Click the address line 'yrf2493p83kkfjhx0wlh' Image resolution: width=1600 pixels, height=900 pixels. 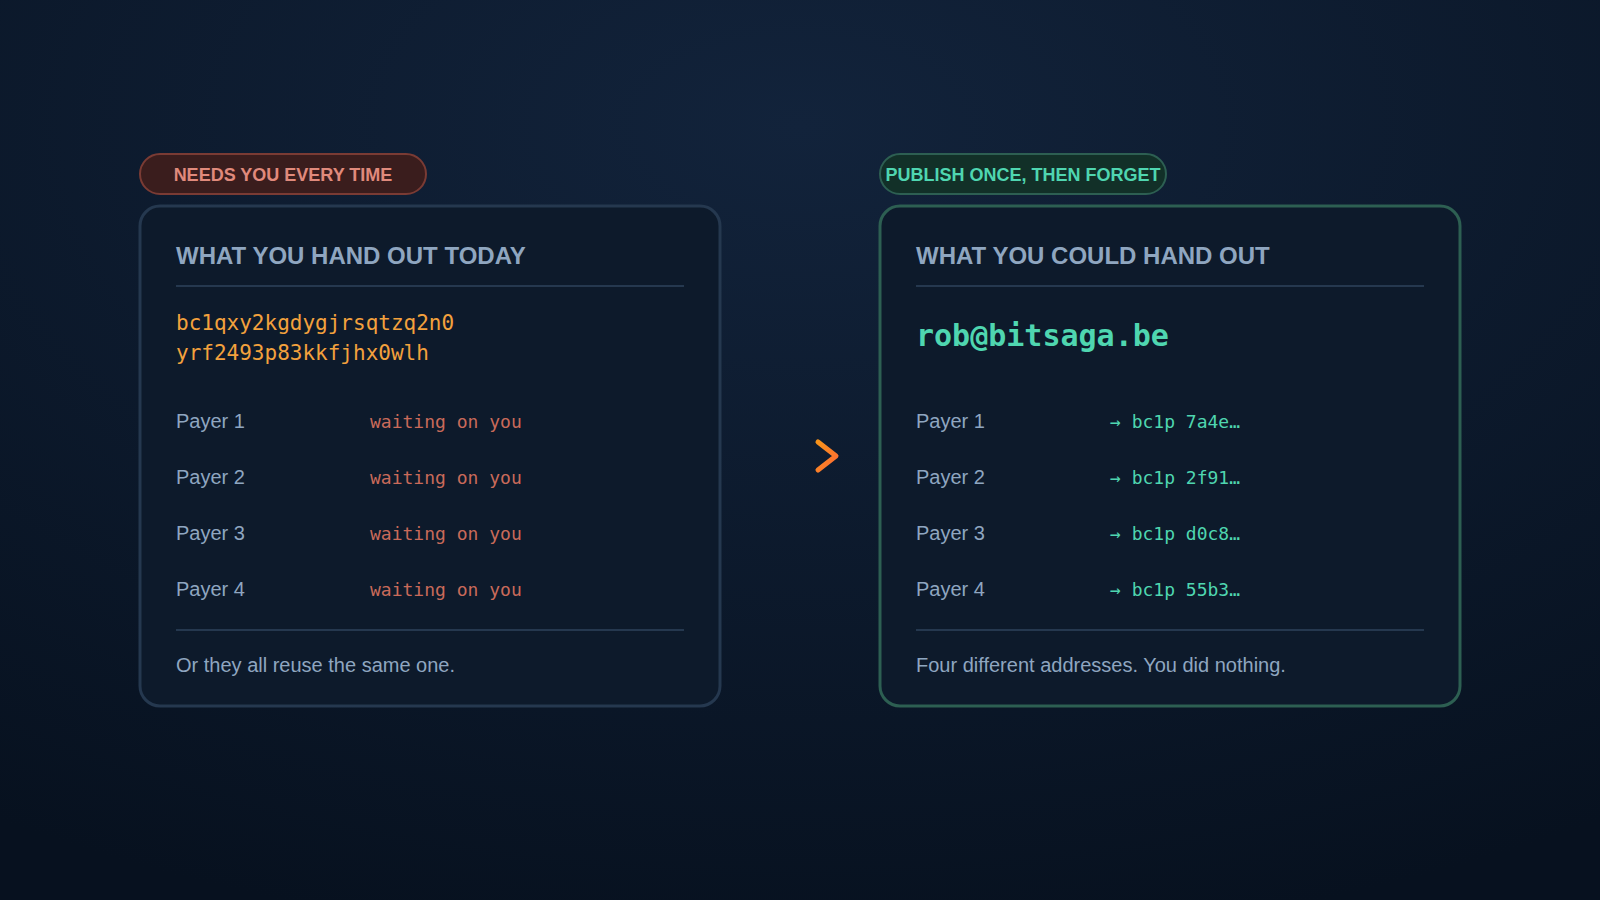[302, 353]
